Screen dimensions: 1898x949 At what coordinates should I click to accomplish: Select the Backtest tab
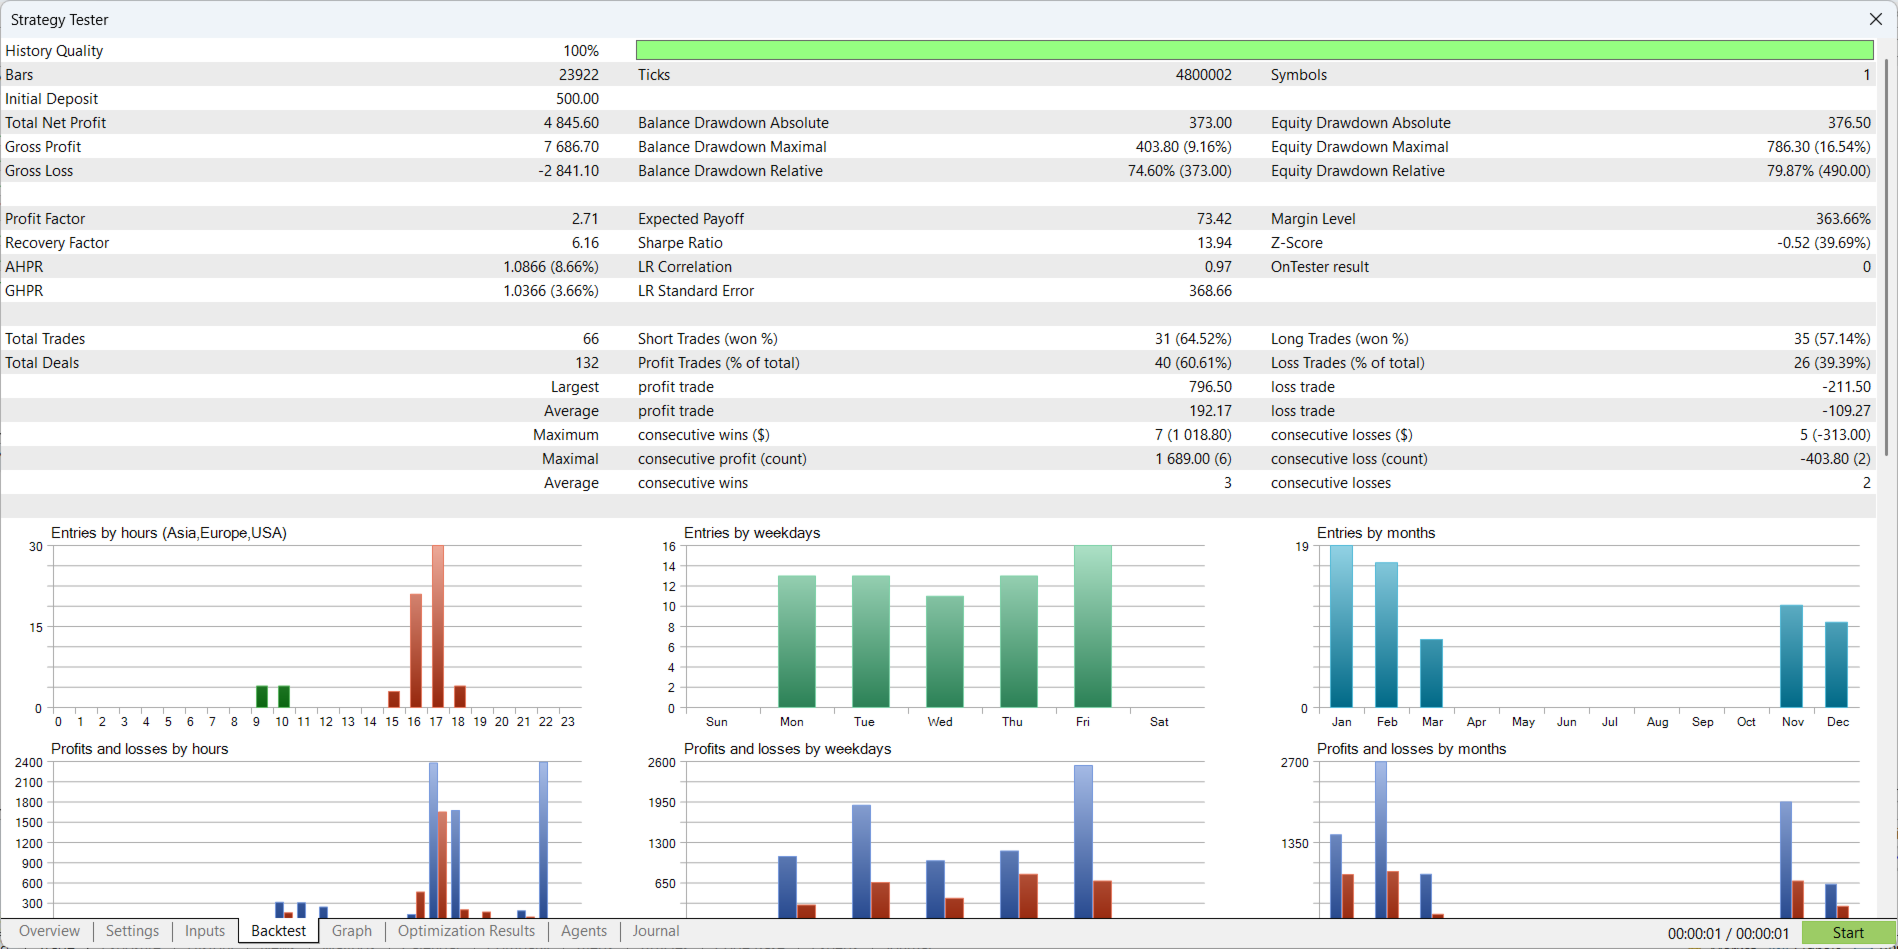pyautogui.click(x=278, y=931)
